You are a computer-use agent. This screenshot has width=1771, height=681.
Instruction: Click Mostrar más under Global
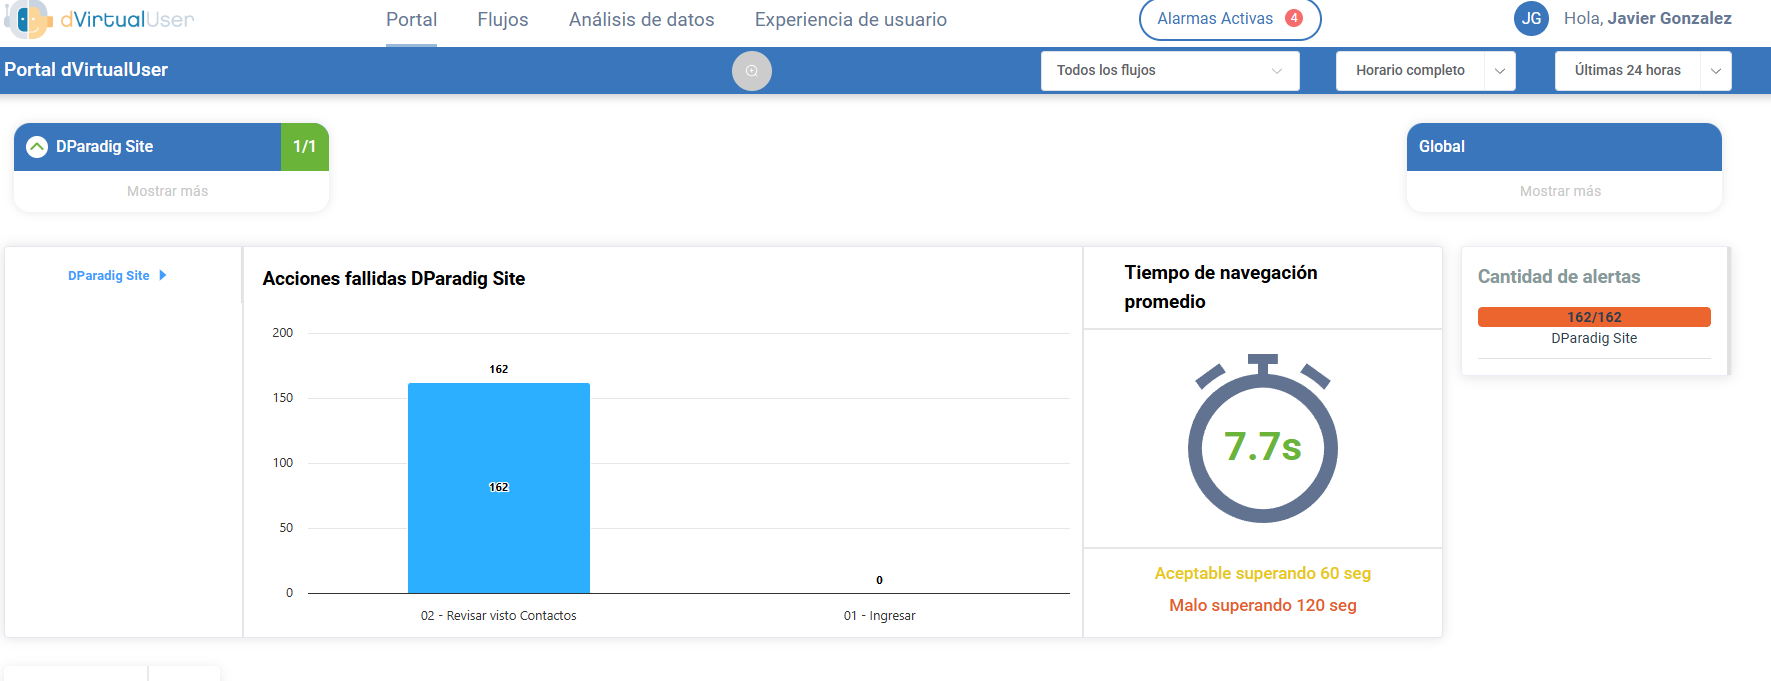[1560, 191]
